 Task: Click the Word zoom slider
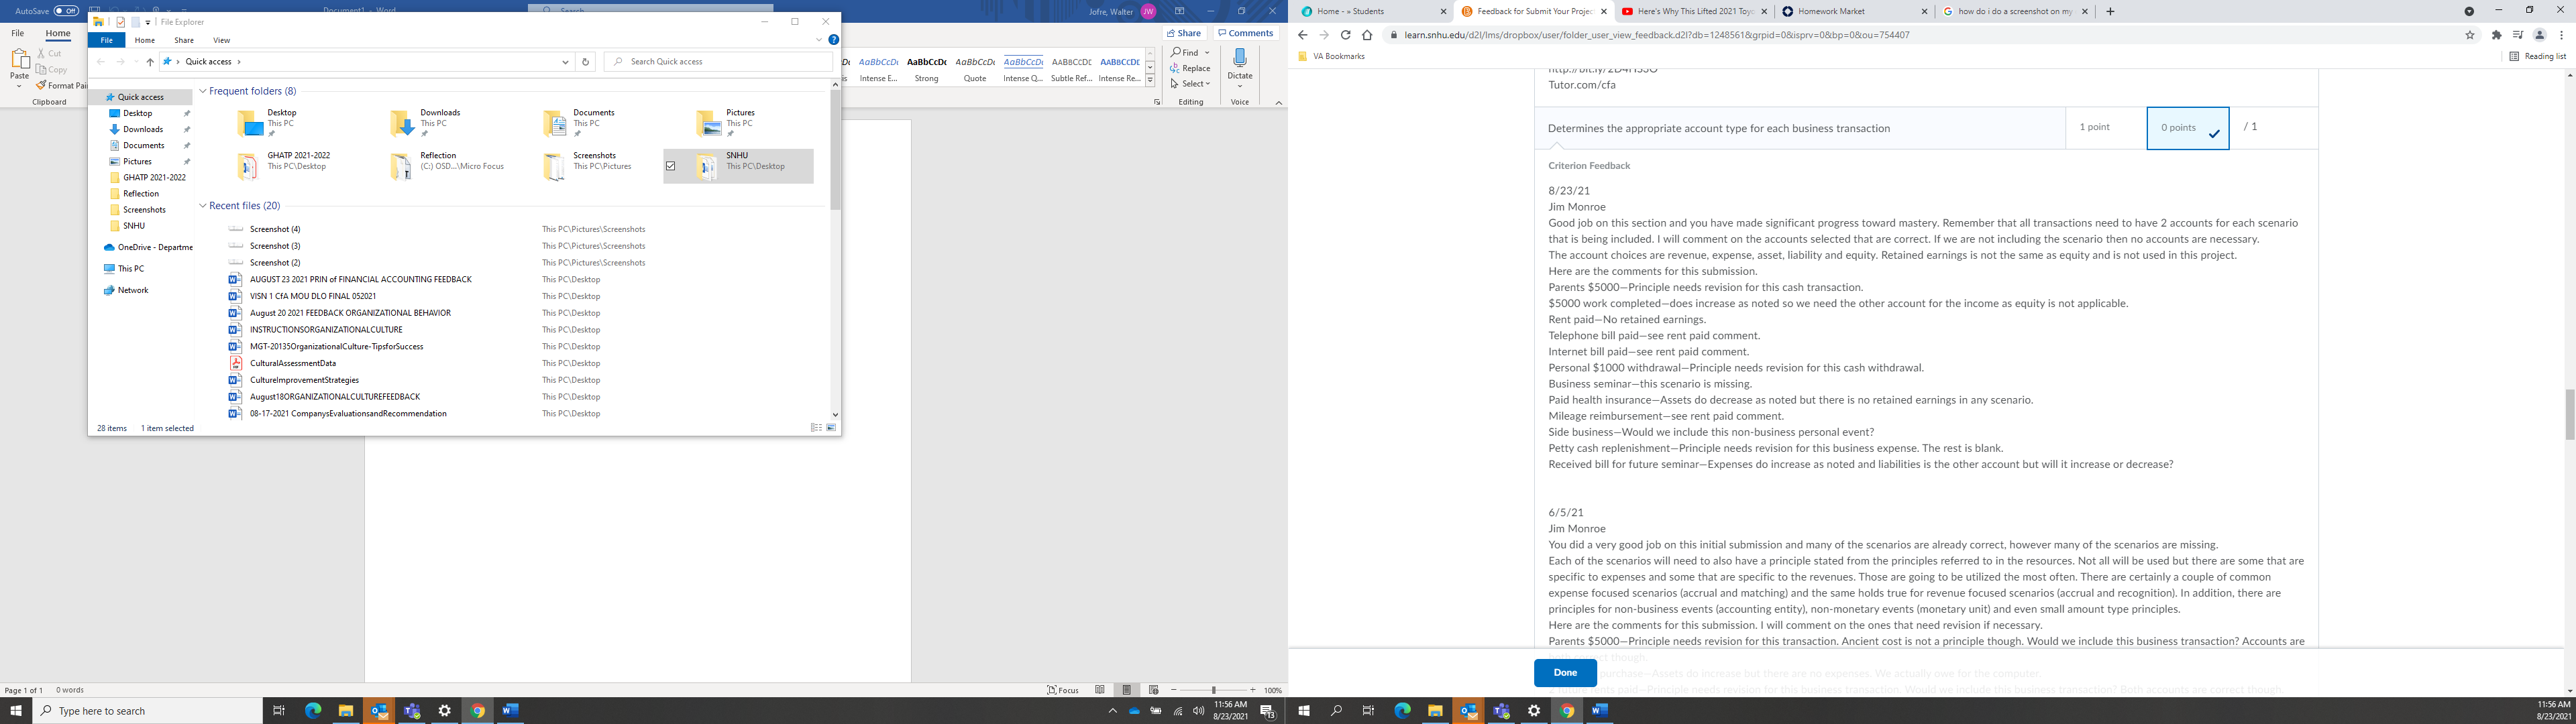[x=1213, y=690]
